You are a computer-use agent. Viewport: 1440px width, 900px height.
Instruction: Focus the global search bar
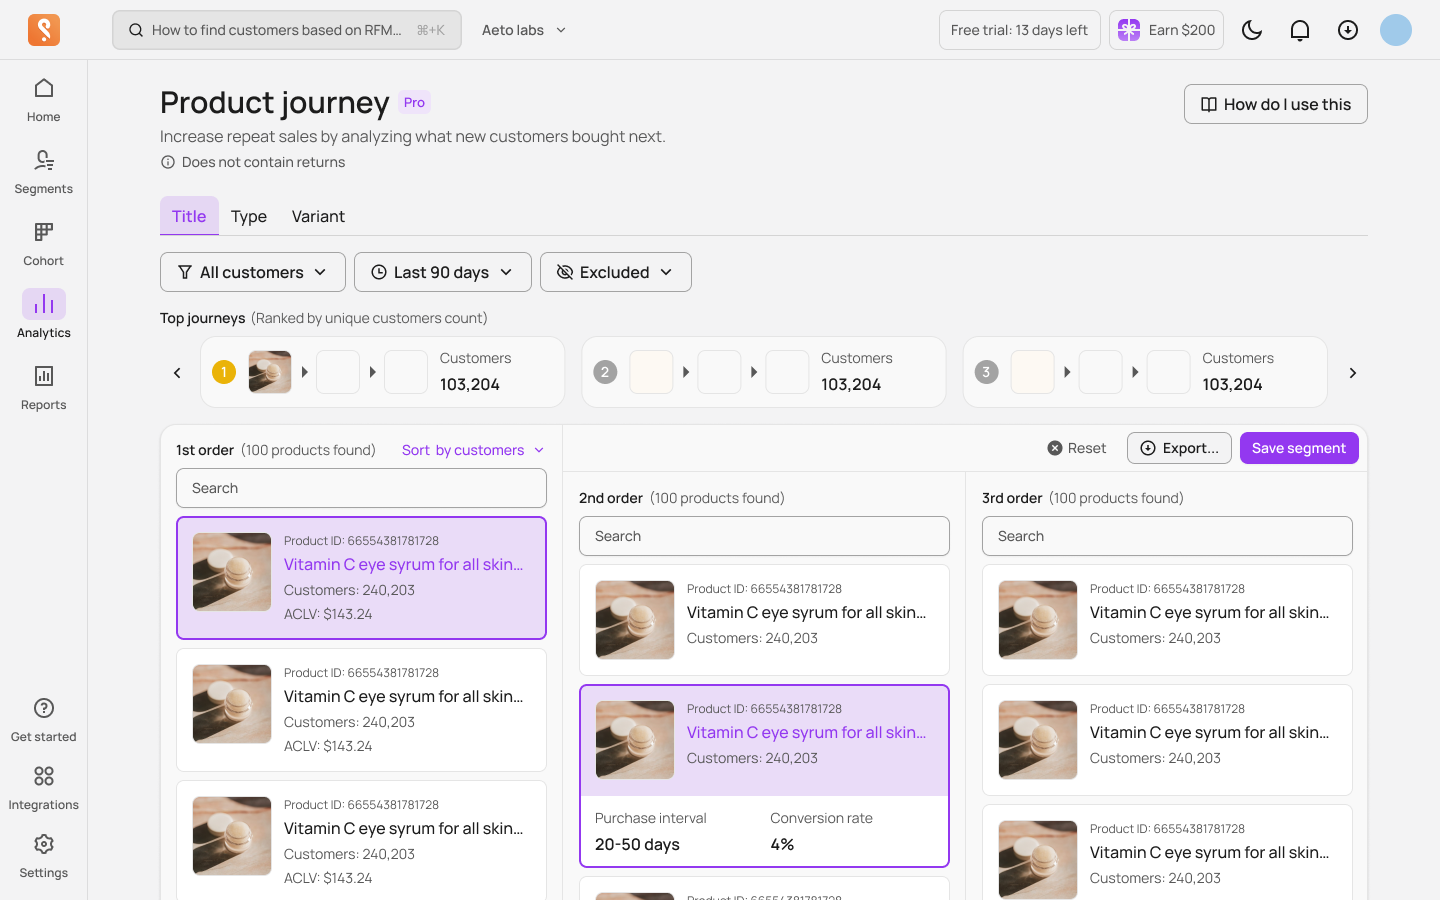tap(287, 30)
